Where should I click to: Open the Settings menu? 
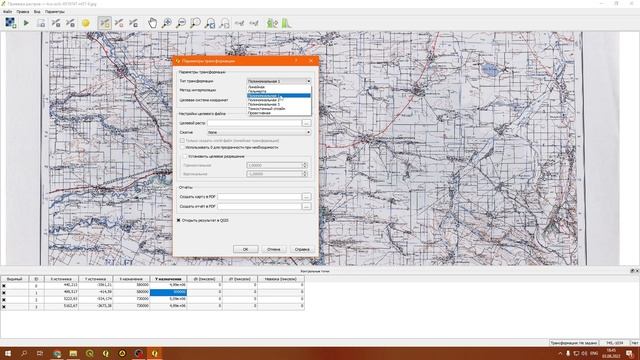pyautogui.click(x=55, y=11)
